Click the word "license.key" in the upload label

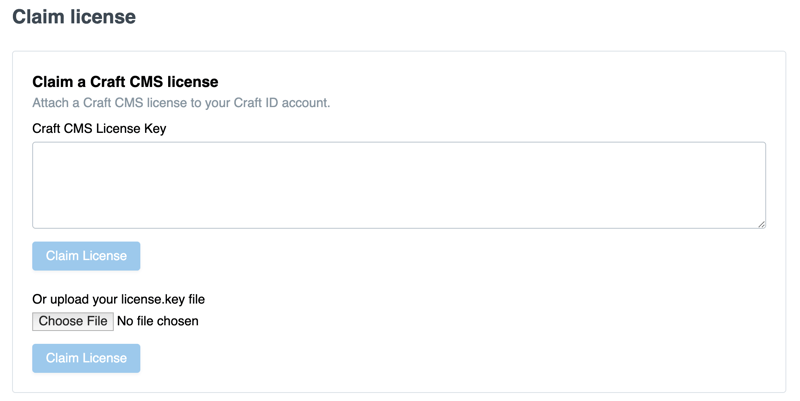click(x=153, y=299)
